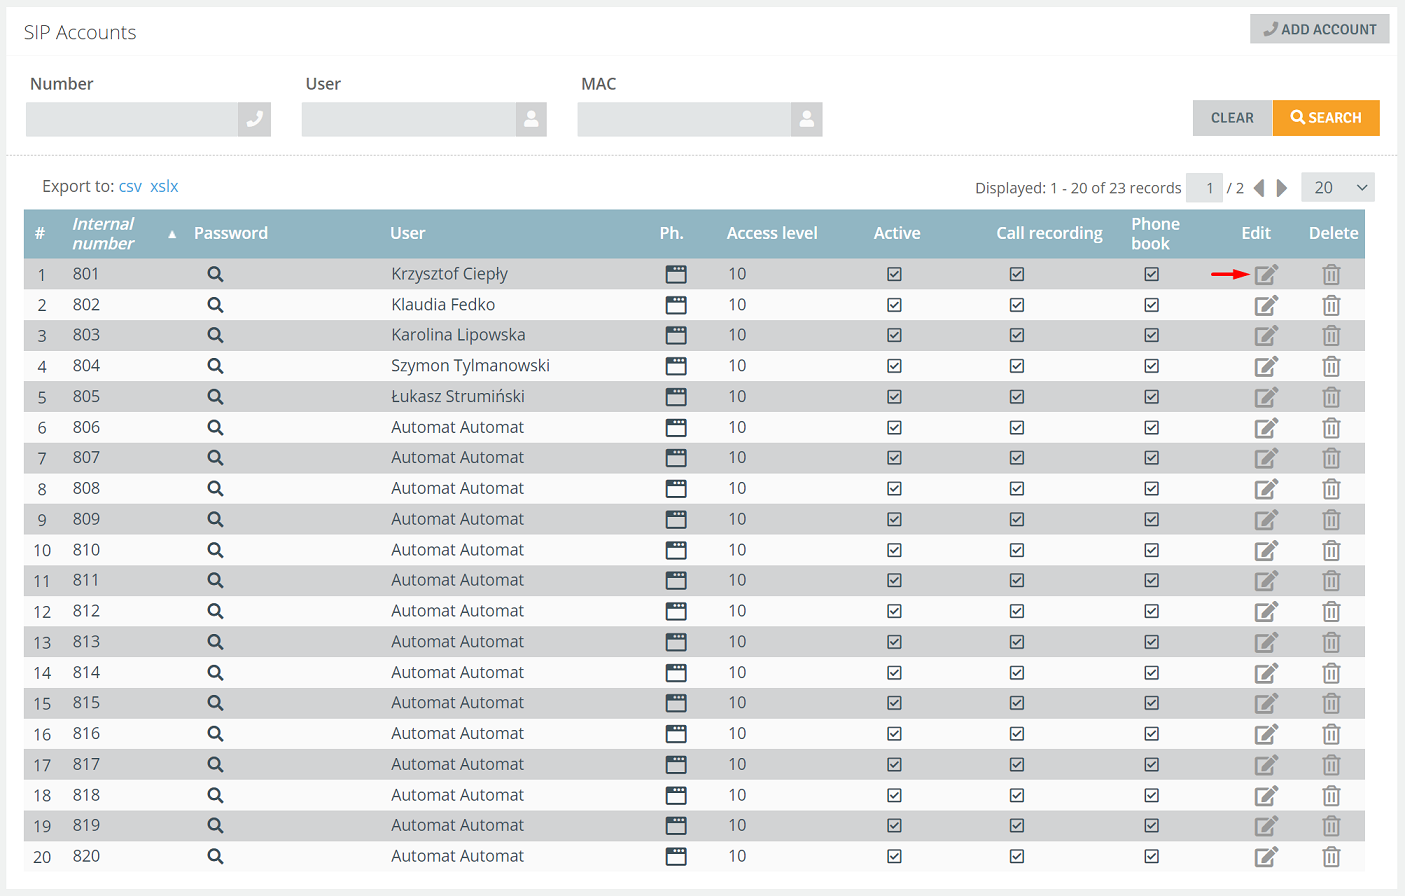1405x896 pixels.
Task: Delete account 814
Action: pyautogui.click(x=1331, y=673)
